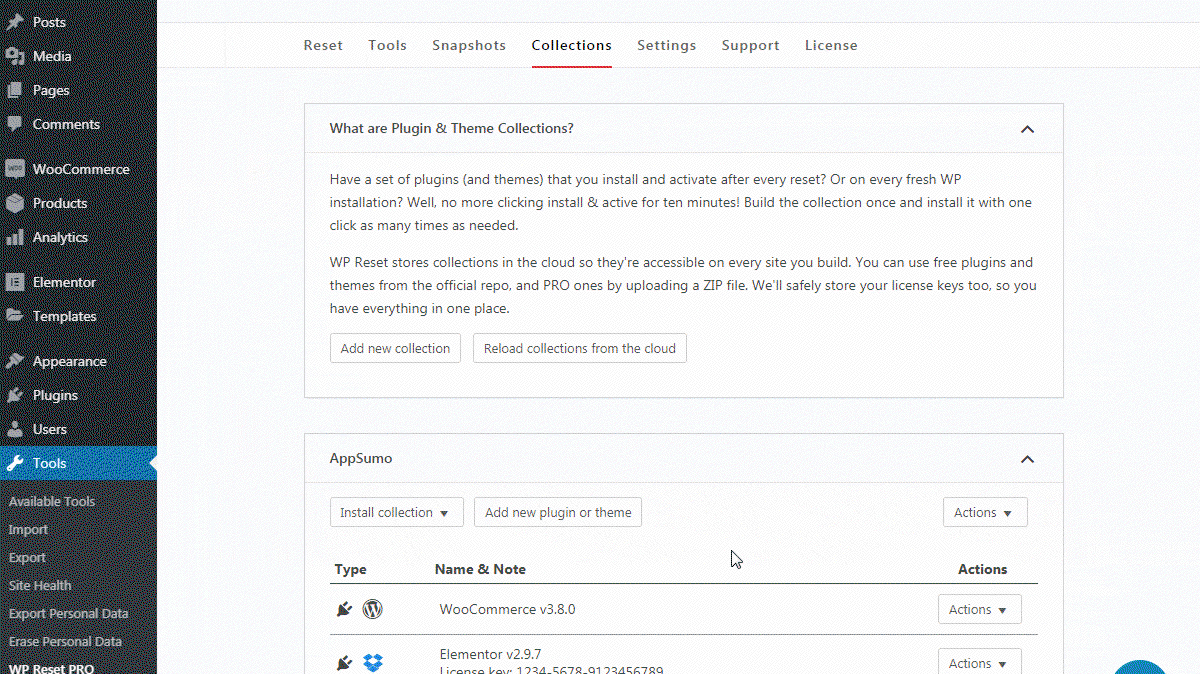Image resolution: width=1200 pixels, height=674 pixels.
Task: Click Add new plugin or theme button
Action: click(x=558, y=512)
